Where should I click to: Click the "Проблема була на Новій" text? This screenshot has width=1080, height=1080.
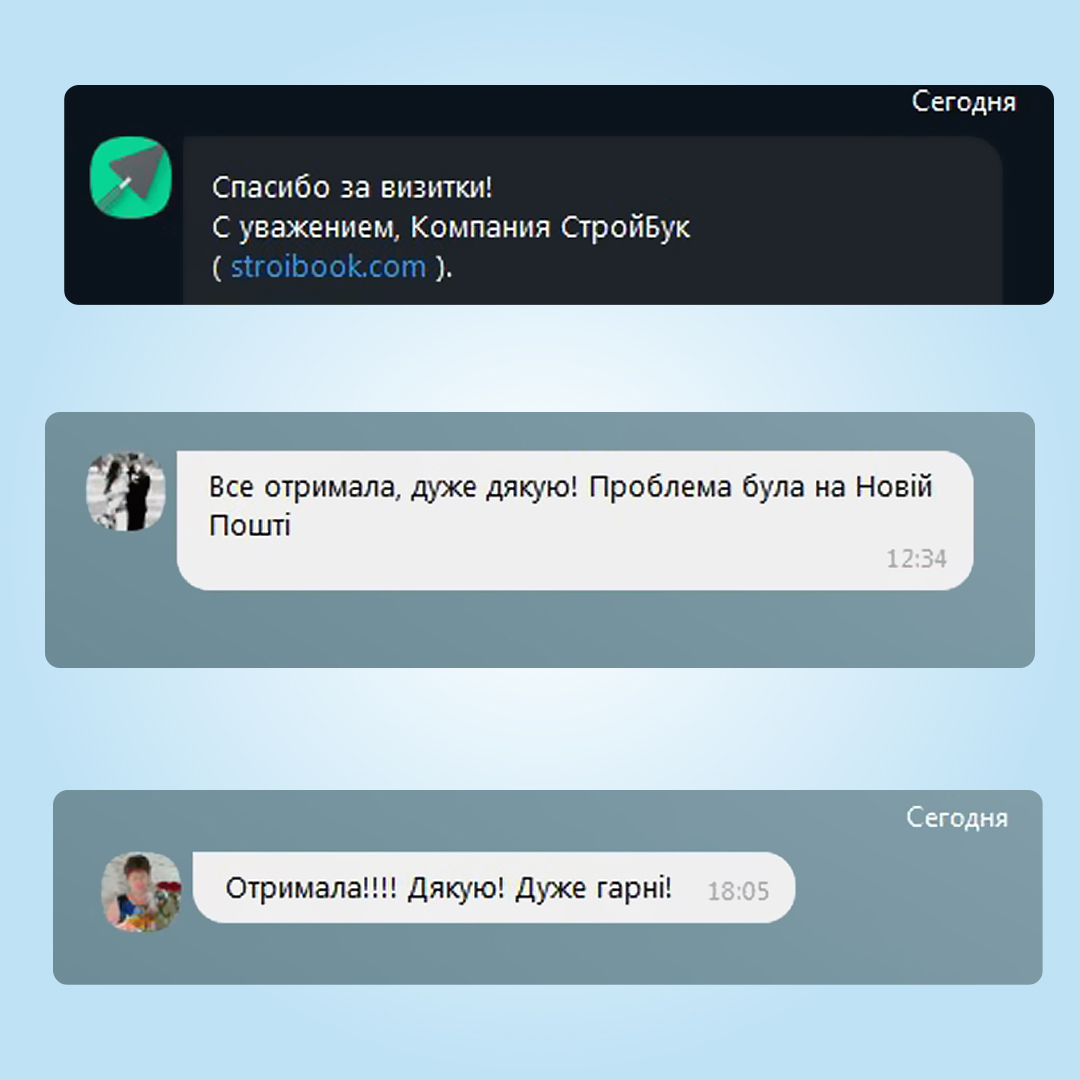point(760,487)
